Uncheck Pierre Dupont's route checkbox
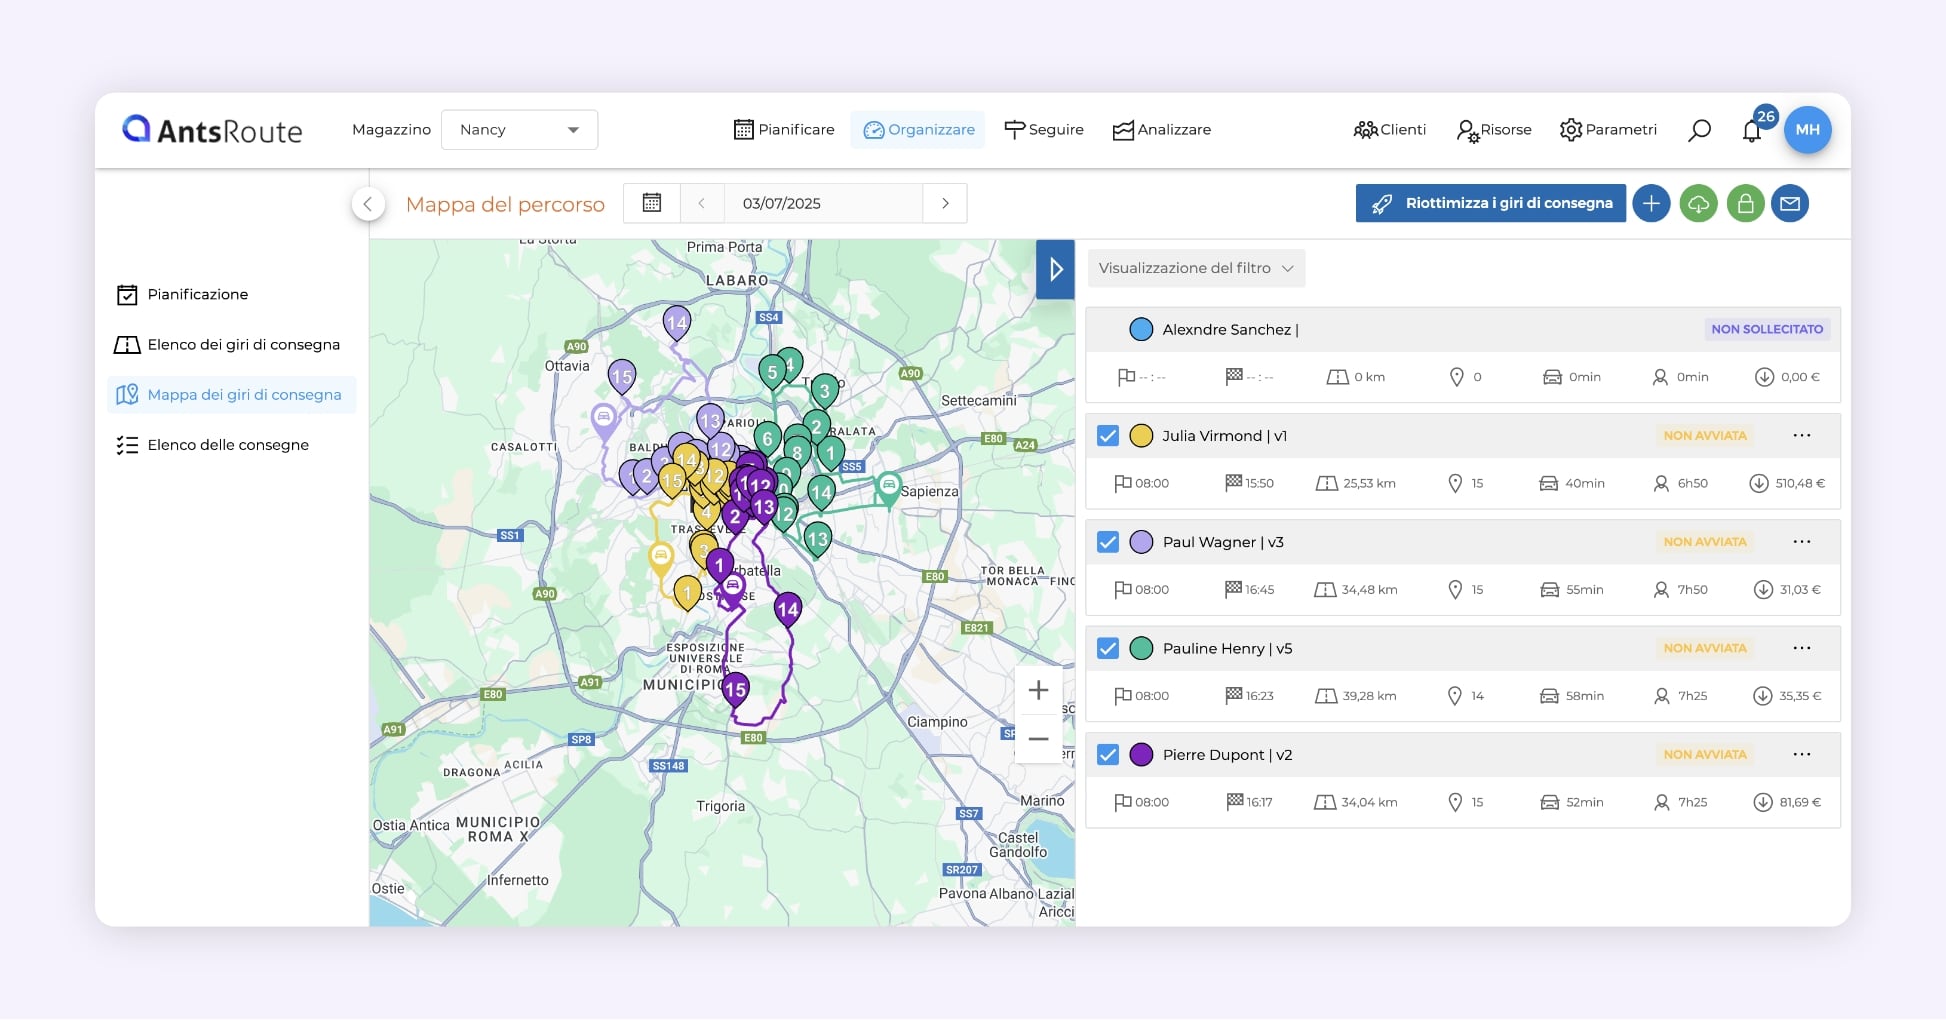The image size is (1946, 1020). [1107, 755]
